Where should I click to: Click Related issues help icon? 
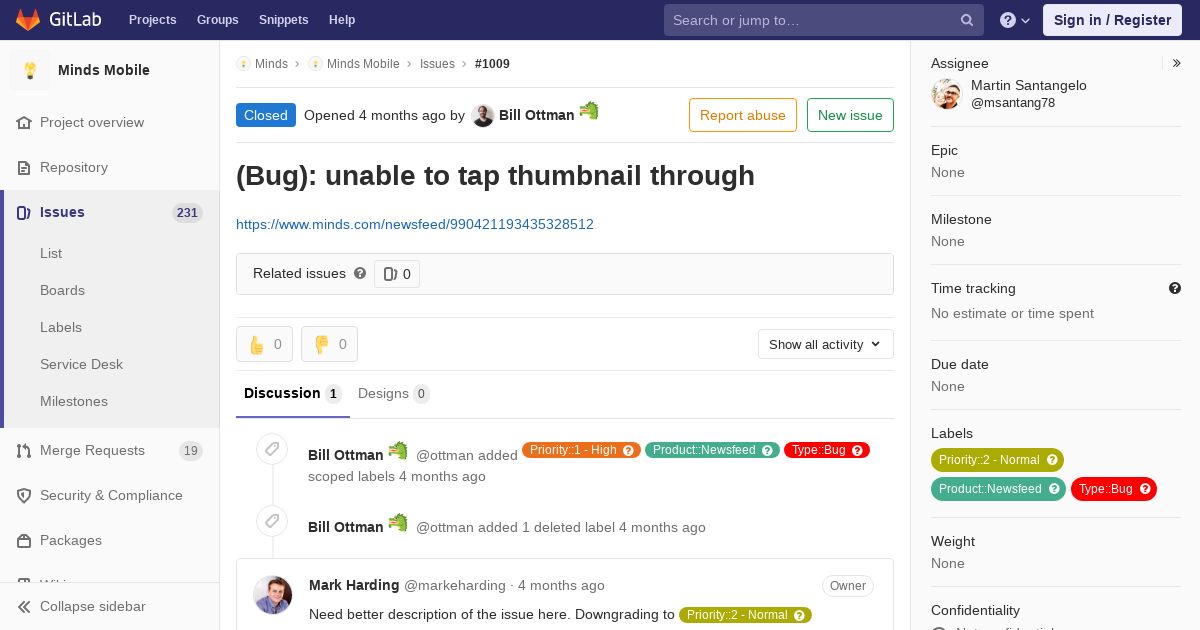360,273
